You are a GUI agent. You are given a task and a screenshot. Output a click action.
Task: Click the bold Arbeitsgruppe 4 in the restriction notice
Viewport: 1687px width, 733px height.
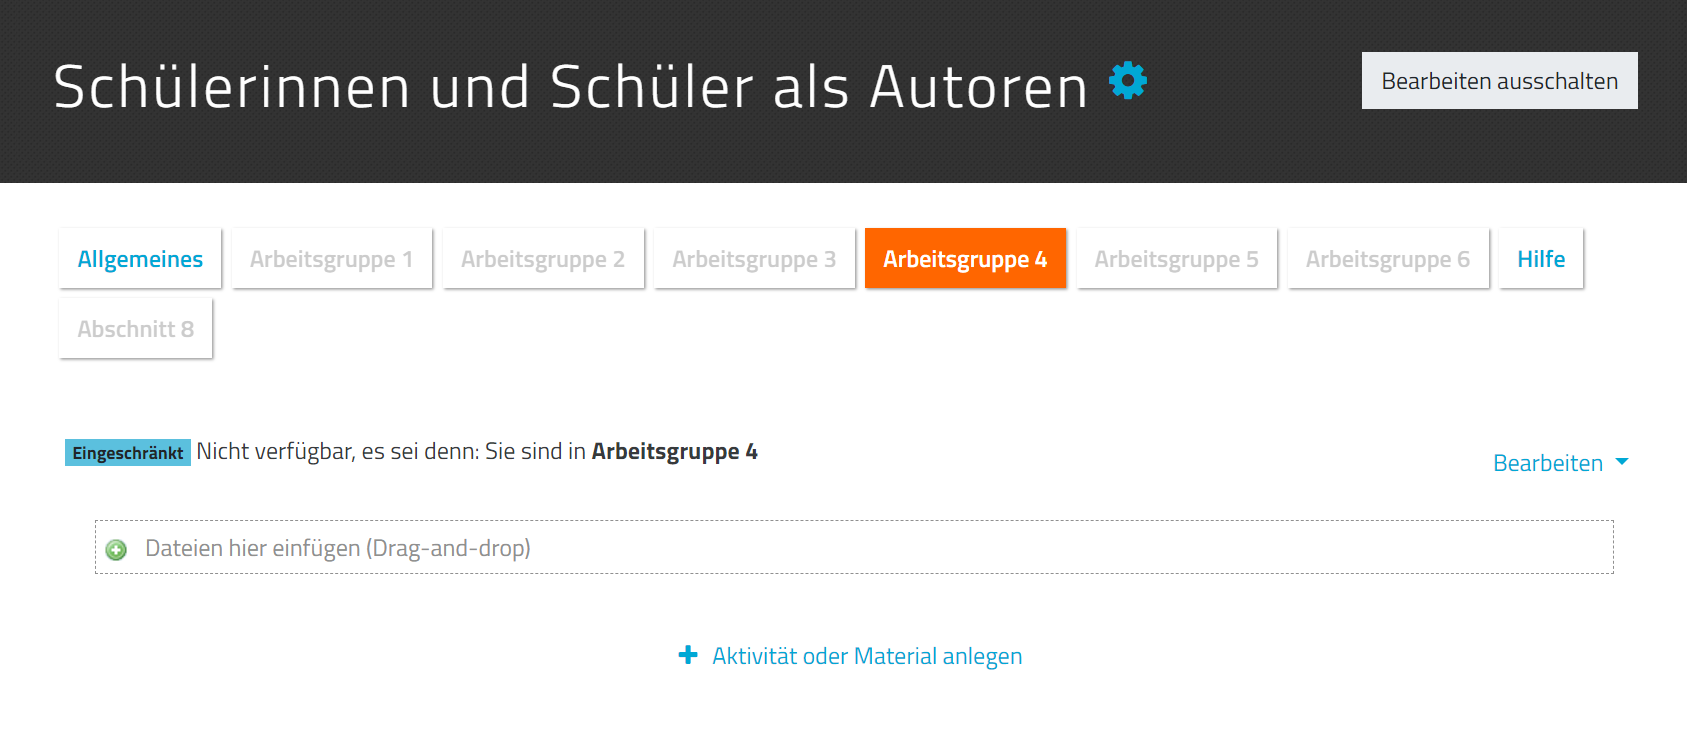[x=674, y=451]
